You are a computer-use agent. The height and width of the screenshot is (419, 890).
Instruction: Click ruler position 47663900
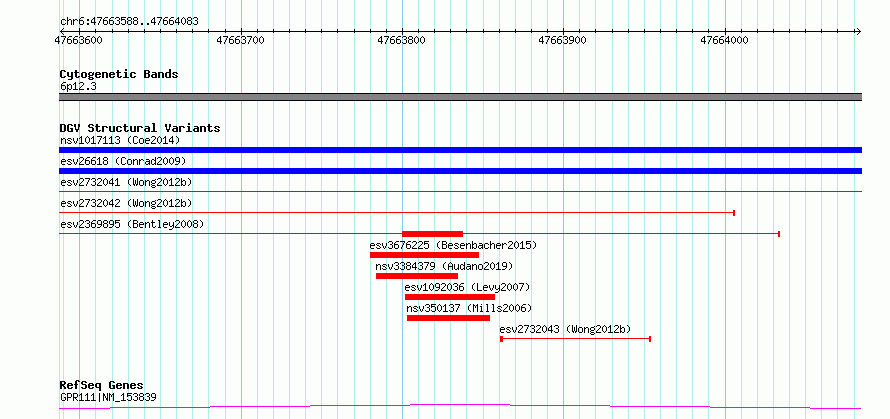pyautogui.click(x=564, y=40)
